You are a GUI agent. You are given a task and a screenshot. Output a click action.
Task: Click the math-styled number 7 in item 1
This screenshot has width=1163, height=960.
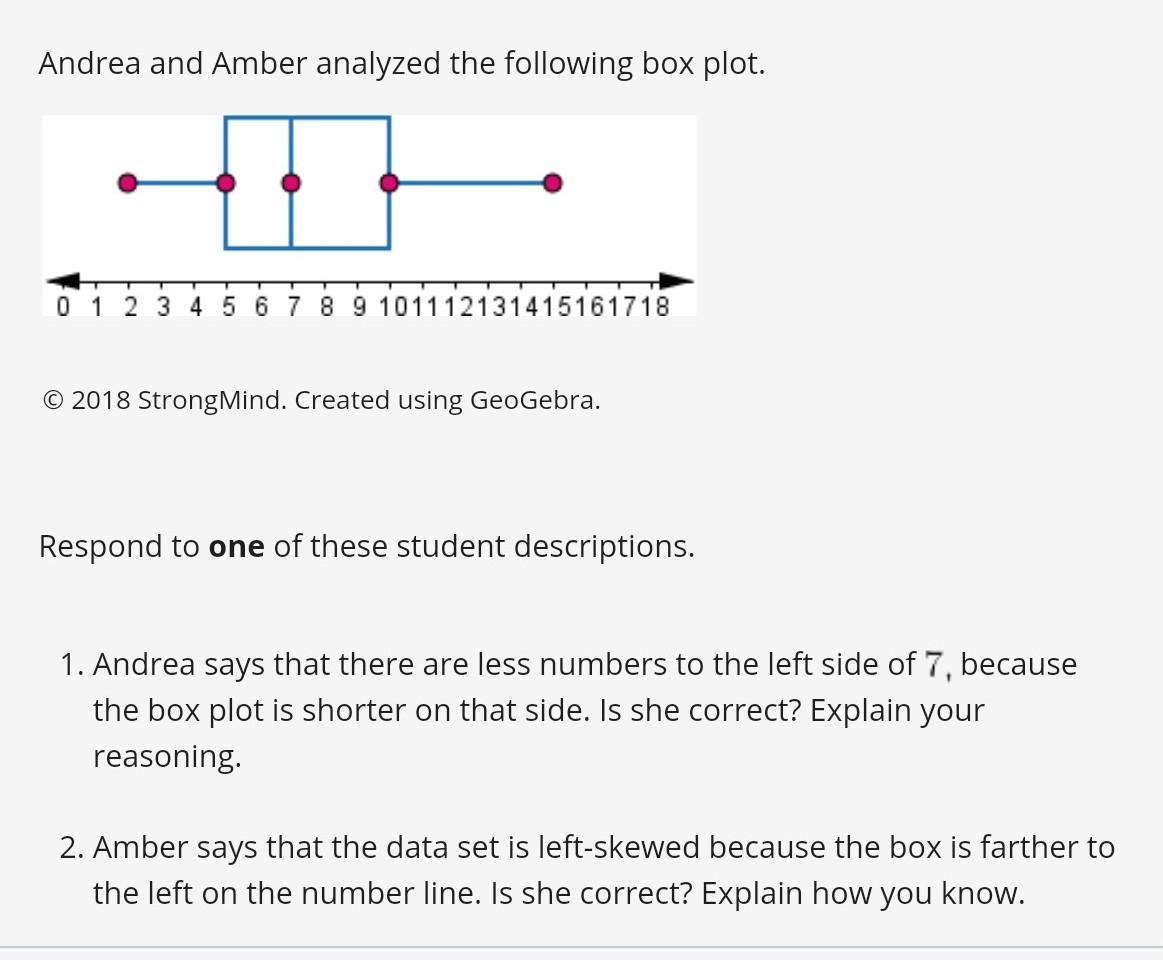click(934, 665)
